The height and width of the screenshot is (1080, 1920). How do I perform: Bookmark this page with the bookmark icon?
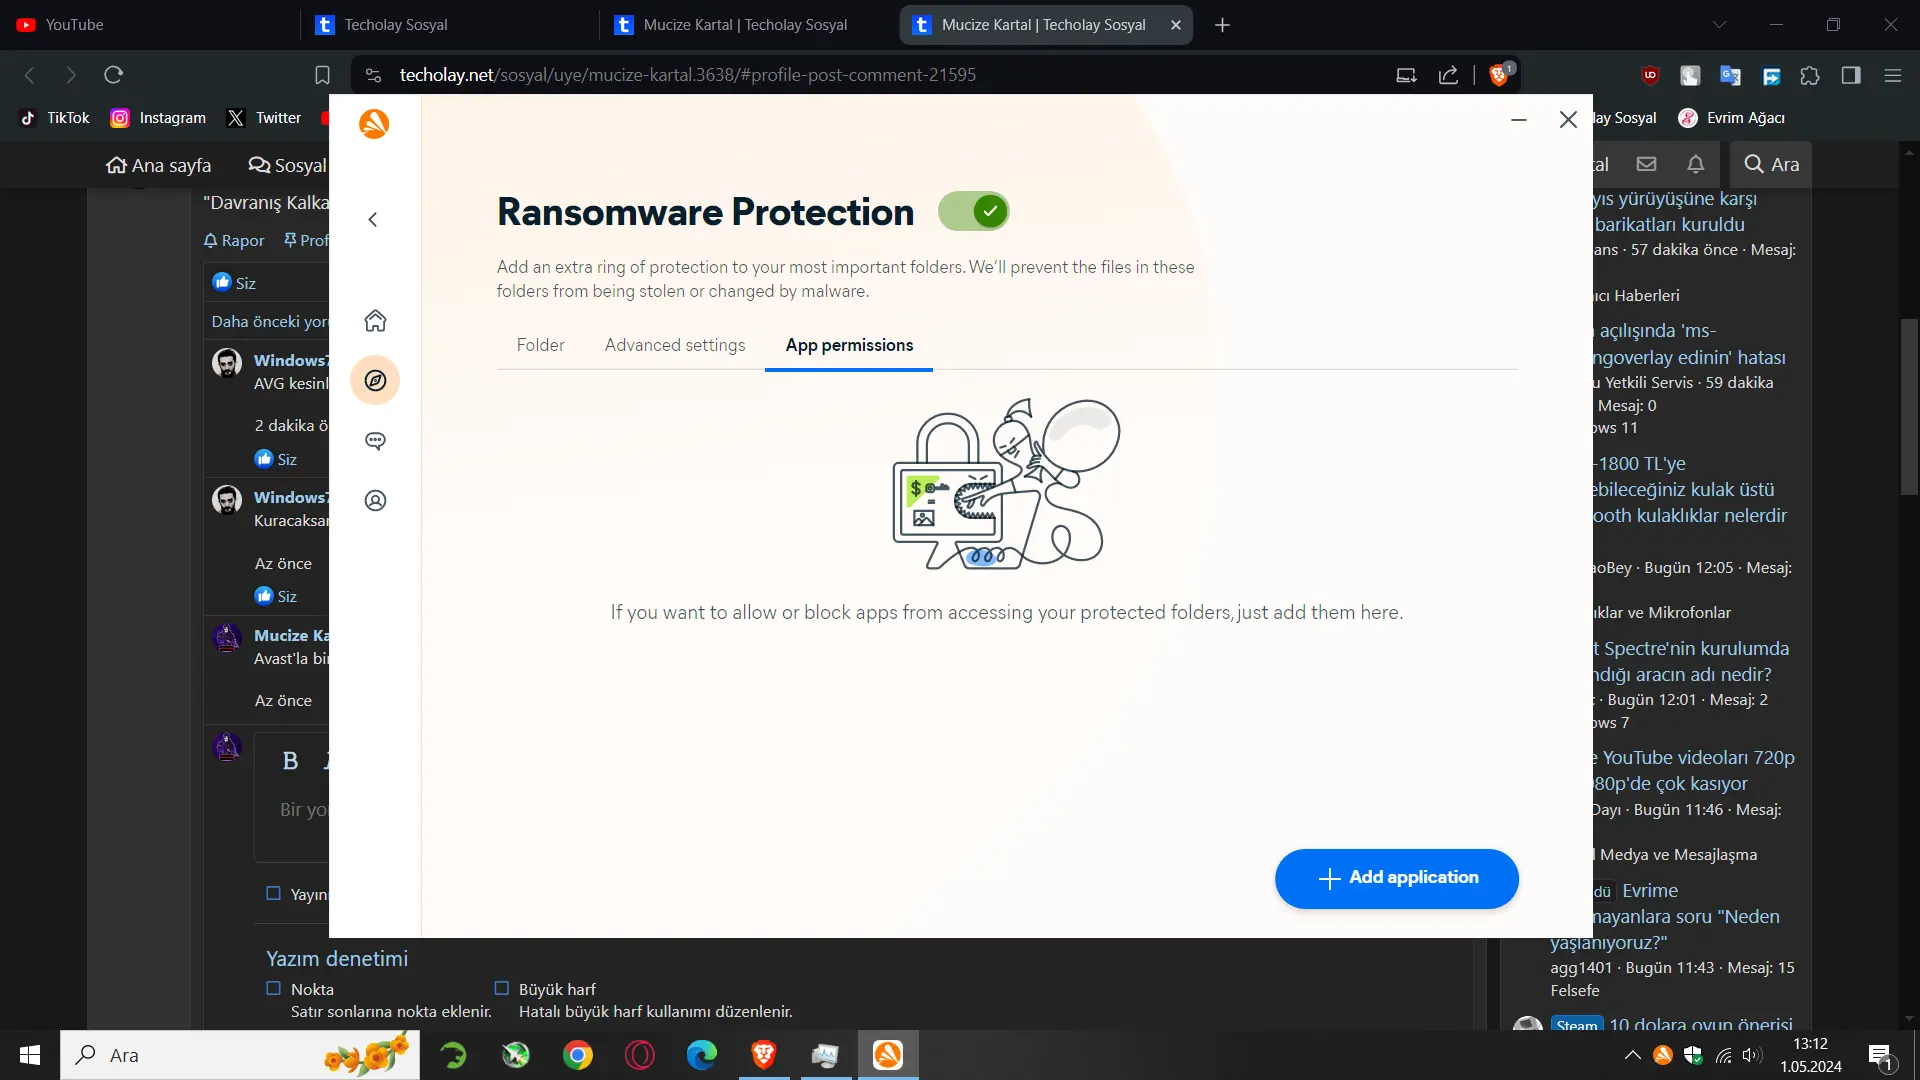(322, 75)
